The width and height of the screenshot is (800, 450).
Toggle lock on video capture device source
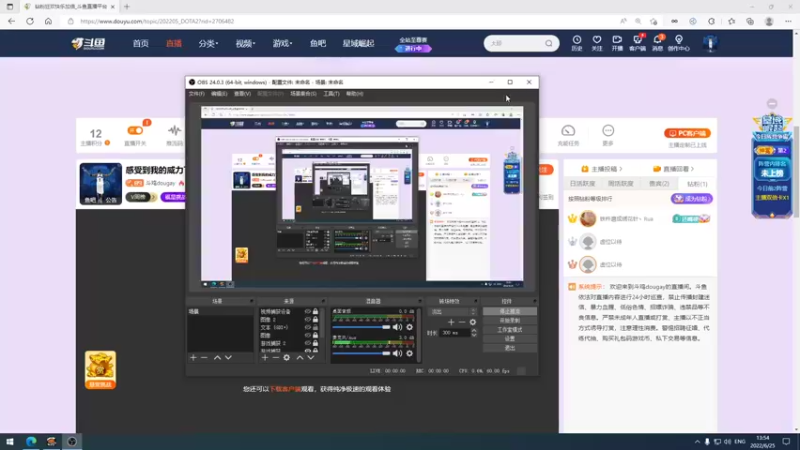point(315,311)
